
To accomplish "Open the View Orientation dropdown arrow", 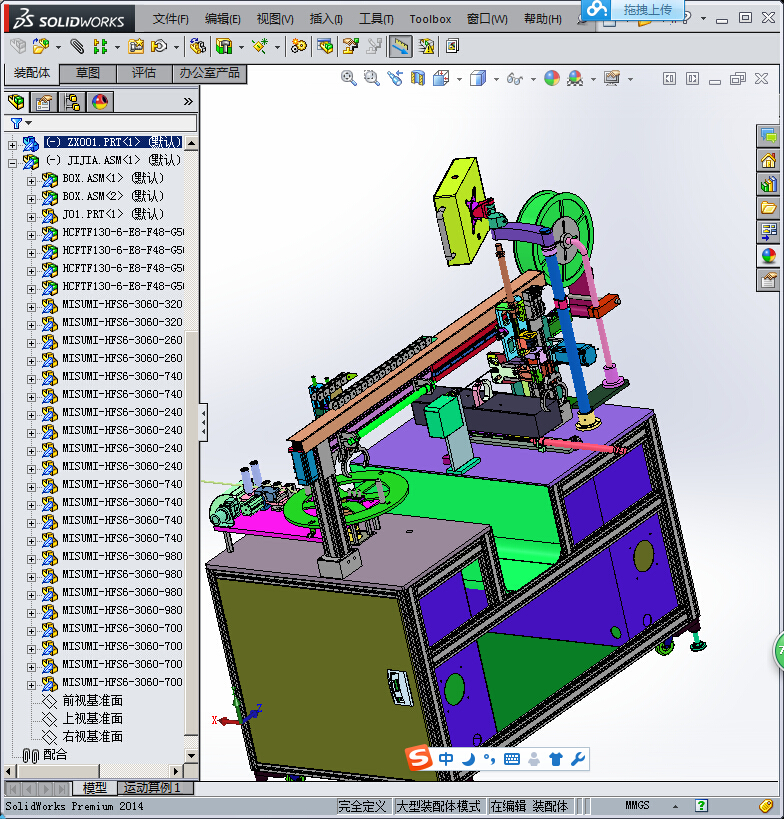I will (x=459, y=79).
